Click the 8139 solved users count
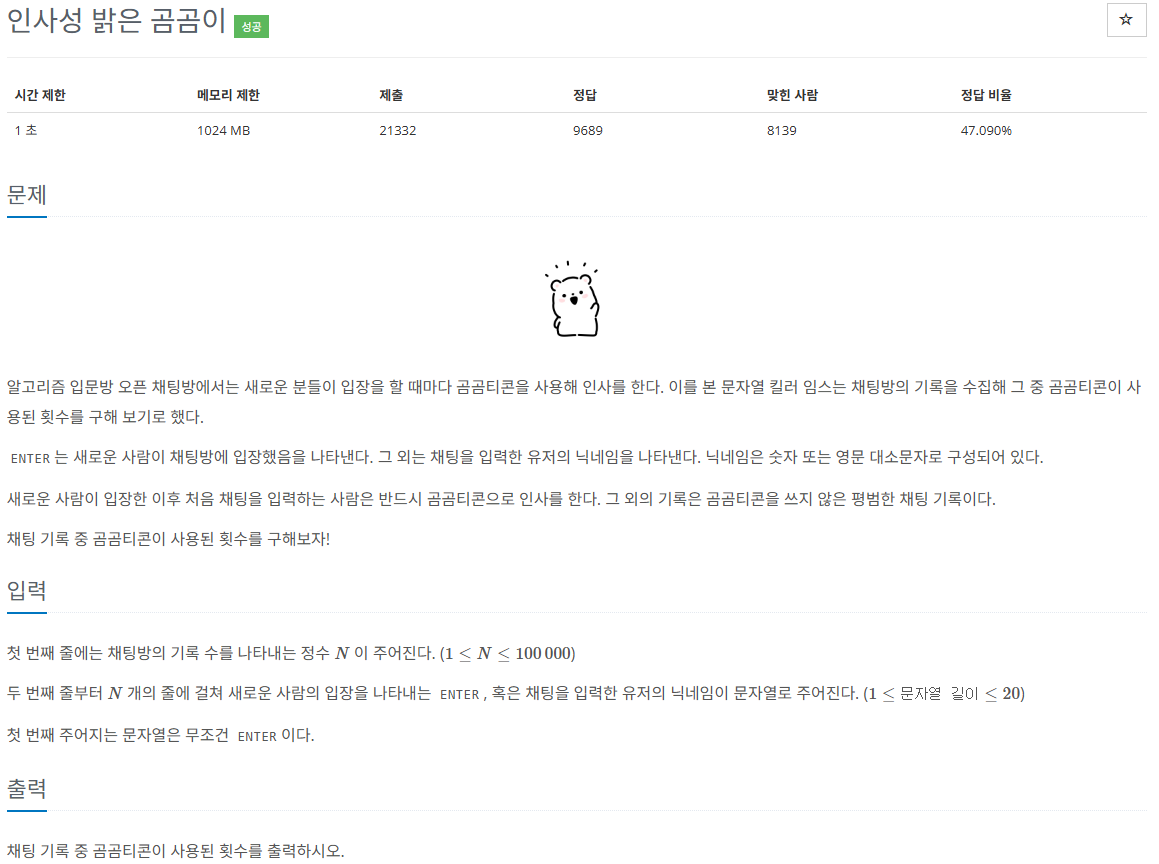The width and height of the screenshot is (1159, 864). click(x=781, y=131)
